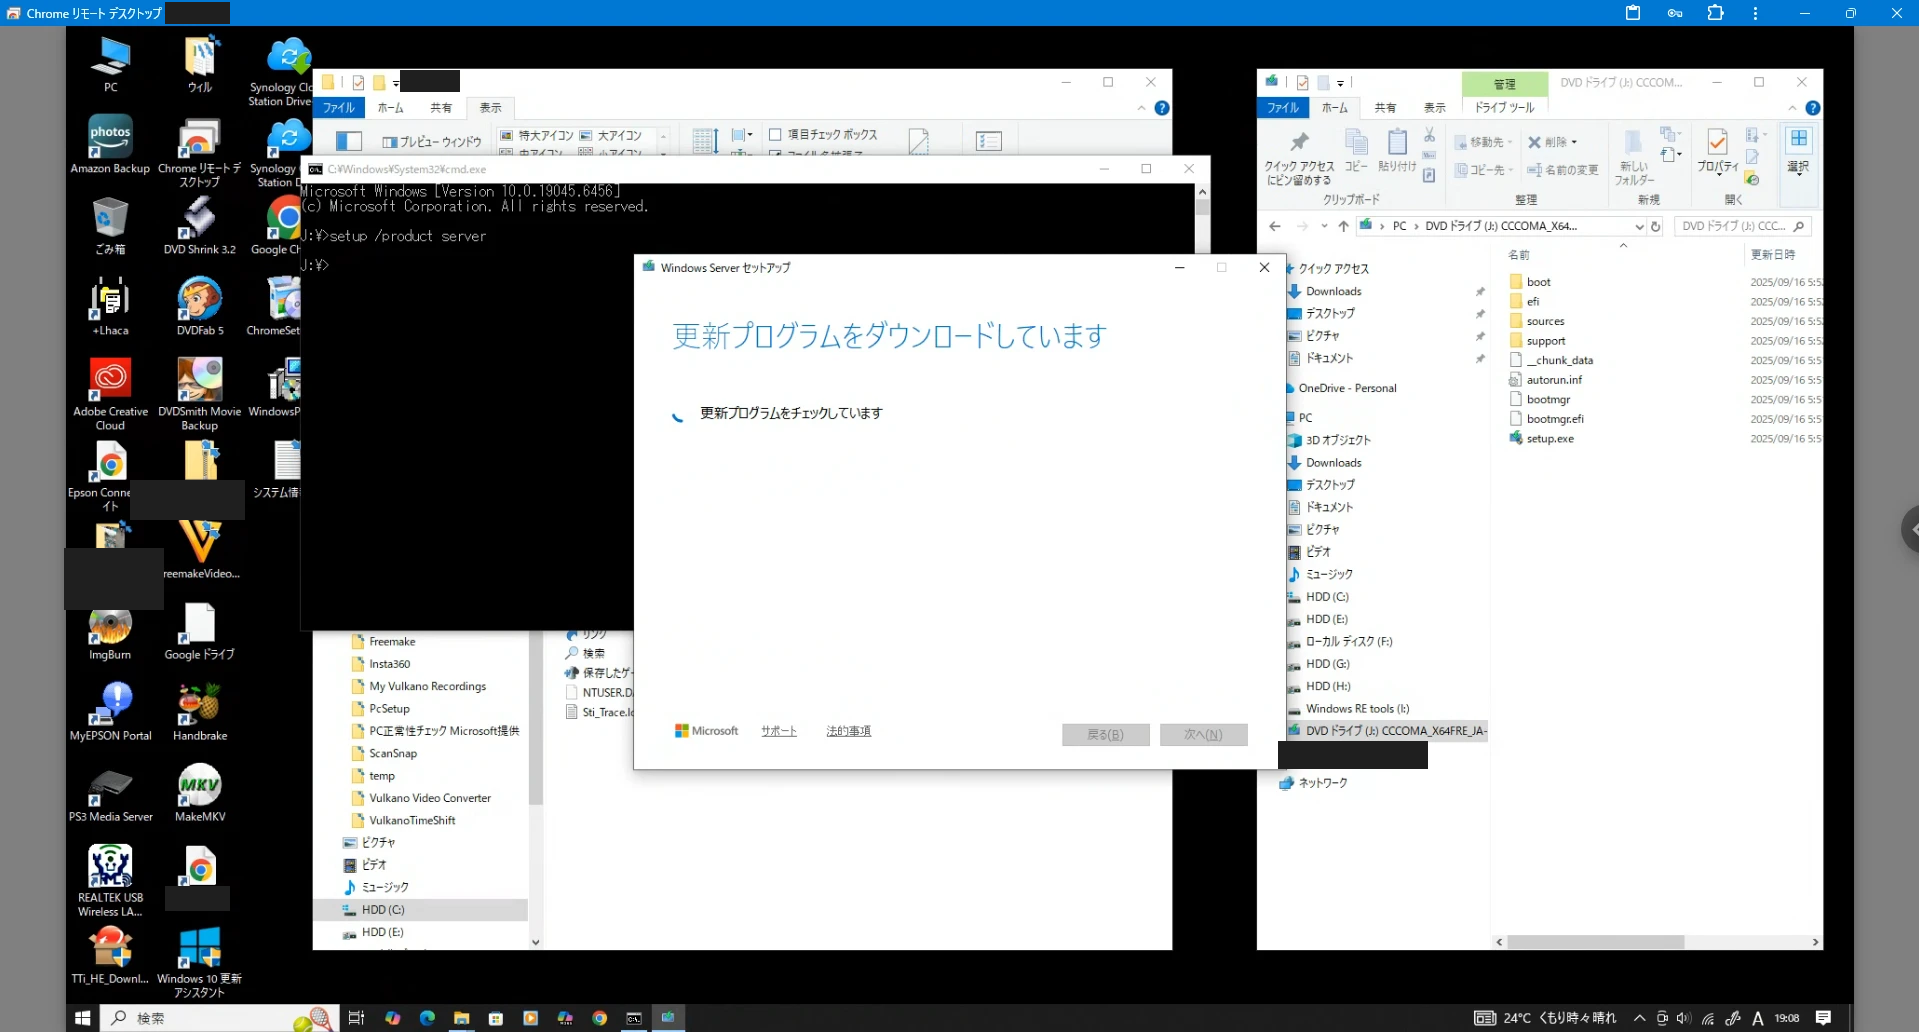Image resolution: width=1919 pixels, height=1032 pixels.
Task: Open ファイル tab in DVD drive window
Action: [1283, 108]
